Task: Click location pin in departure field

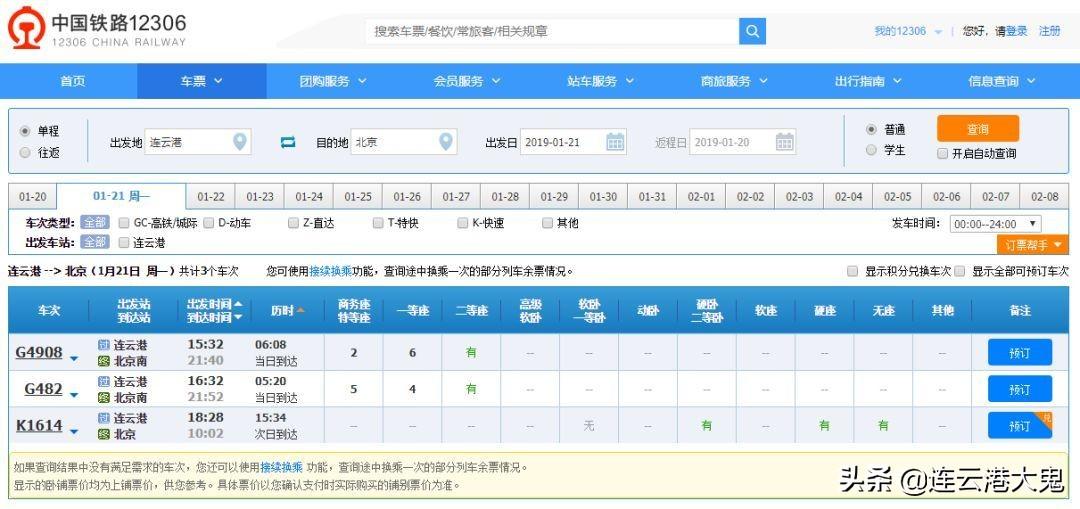Action: point(240,142)
